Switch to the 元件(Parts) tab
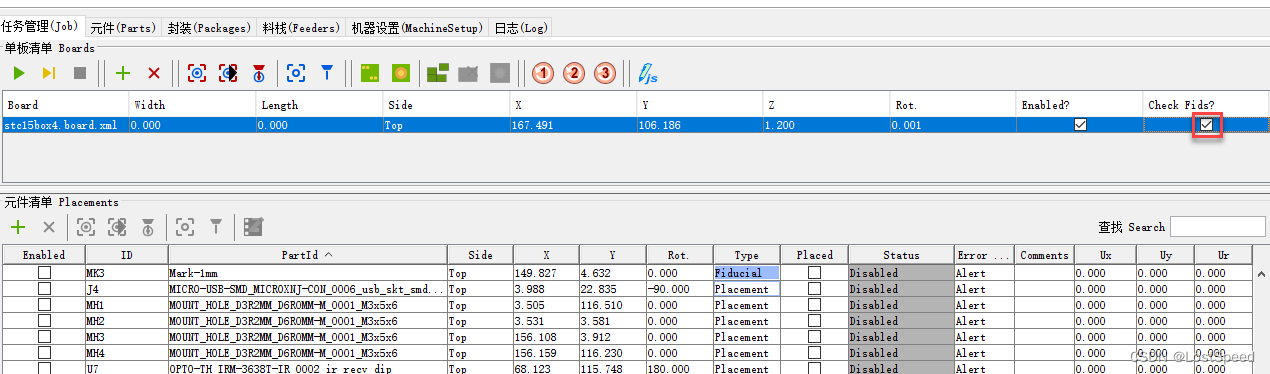1270x374 pixels. pos(122,28)
